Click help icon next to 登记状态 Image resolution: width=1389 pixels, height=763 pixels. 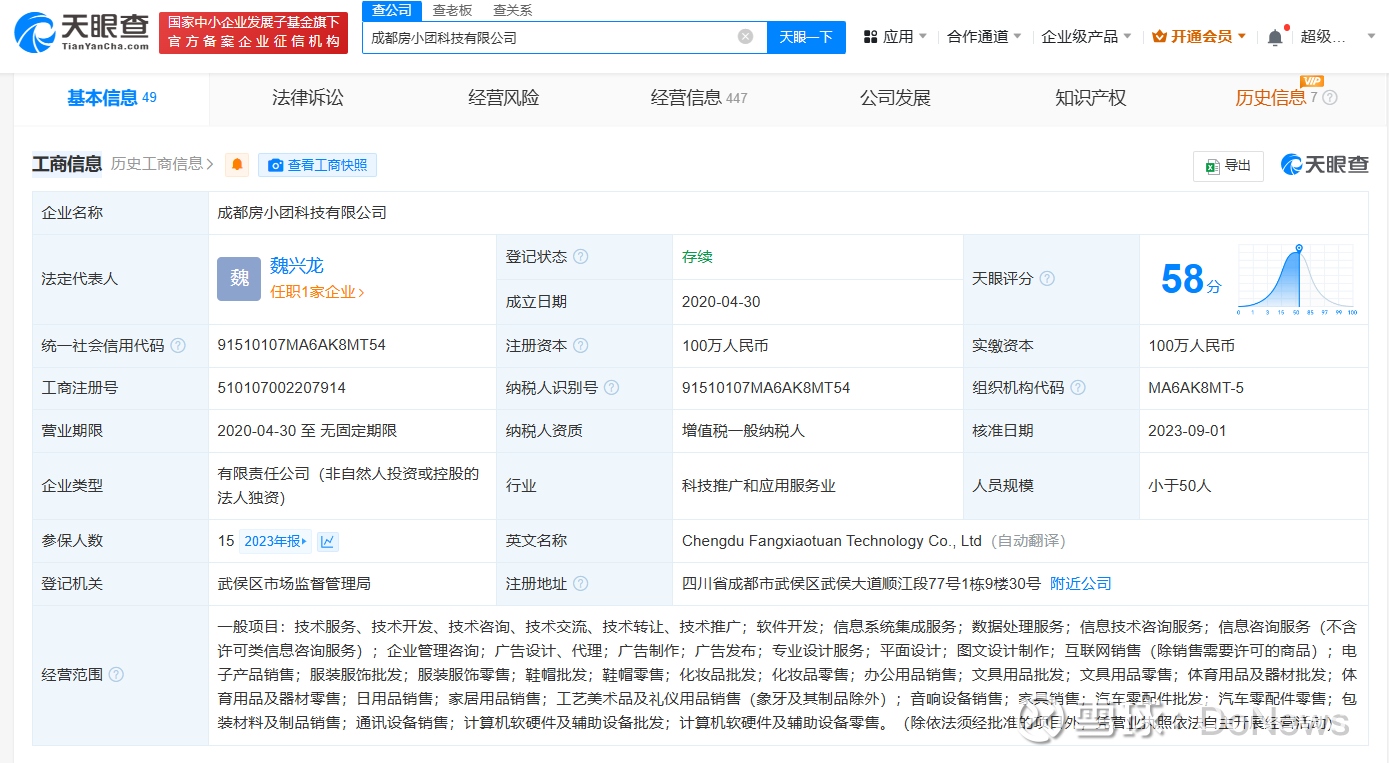click(581, 257)
